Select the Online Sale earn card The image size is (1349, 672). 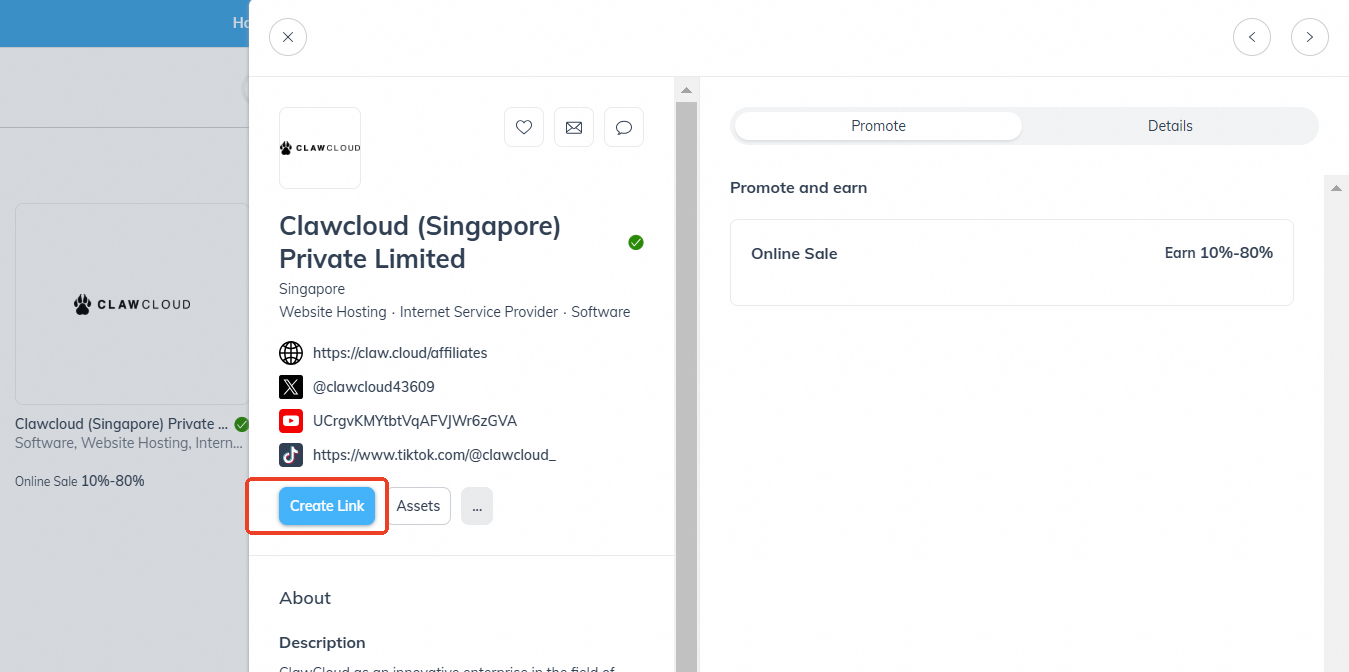1011,262
